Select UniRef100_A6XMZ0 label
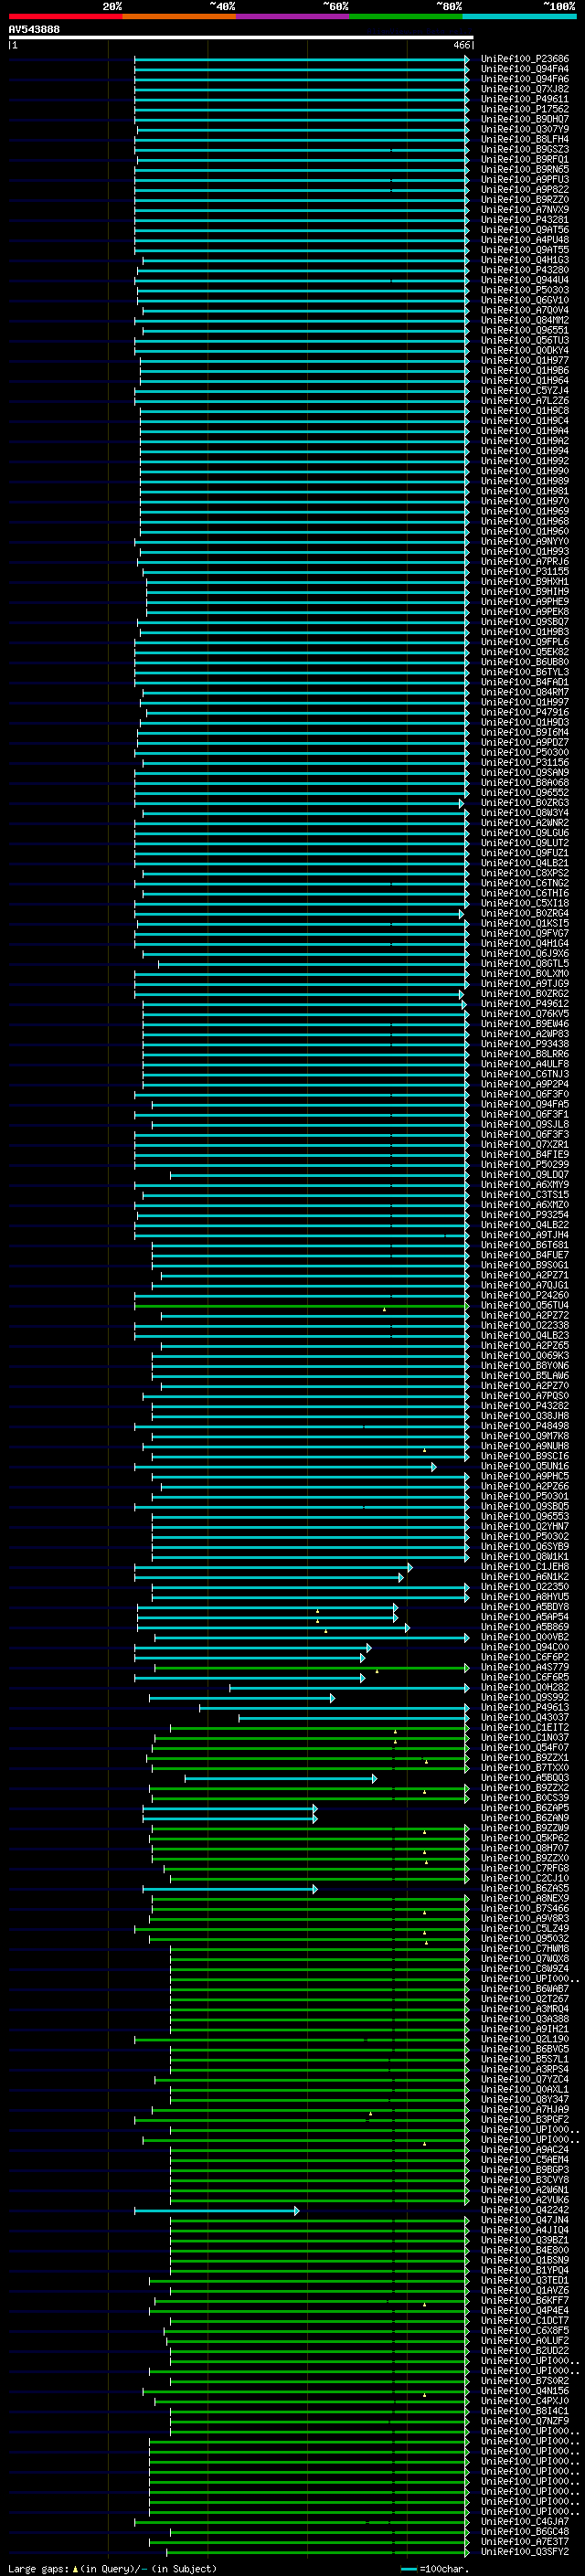The width and height of the screenshot is (585, 2576). (525, 1205)
